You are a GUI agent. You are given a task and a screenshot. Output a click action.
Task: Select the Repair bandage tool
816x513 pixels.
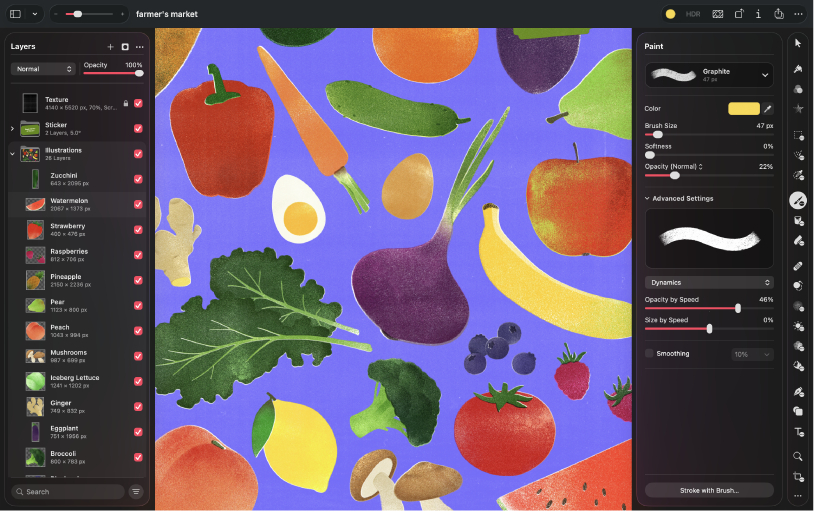[x=799, y=266]
